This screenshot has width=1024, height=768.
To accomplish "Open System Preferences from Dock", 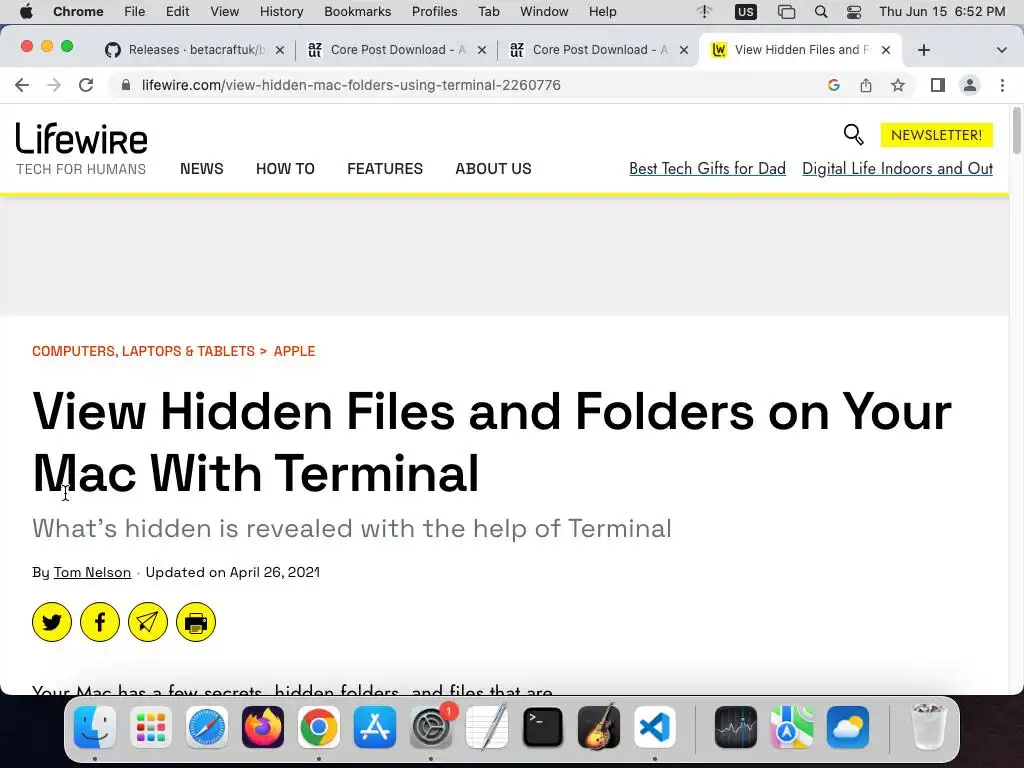I will [431, 727].
